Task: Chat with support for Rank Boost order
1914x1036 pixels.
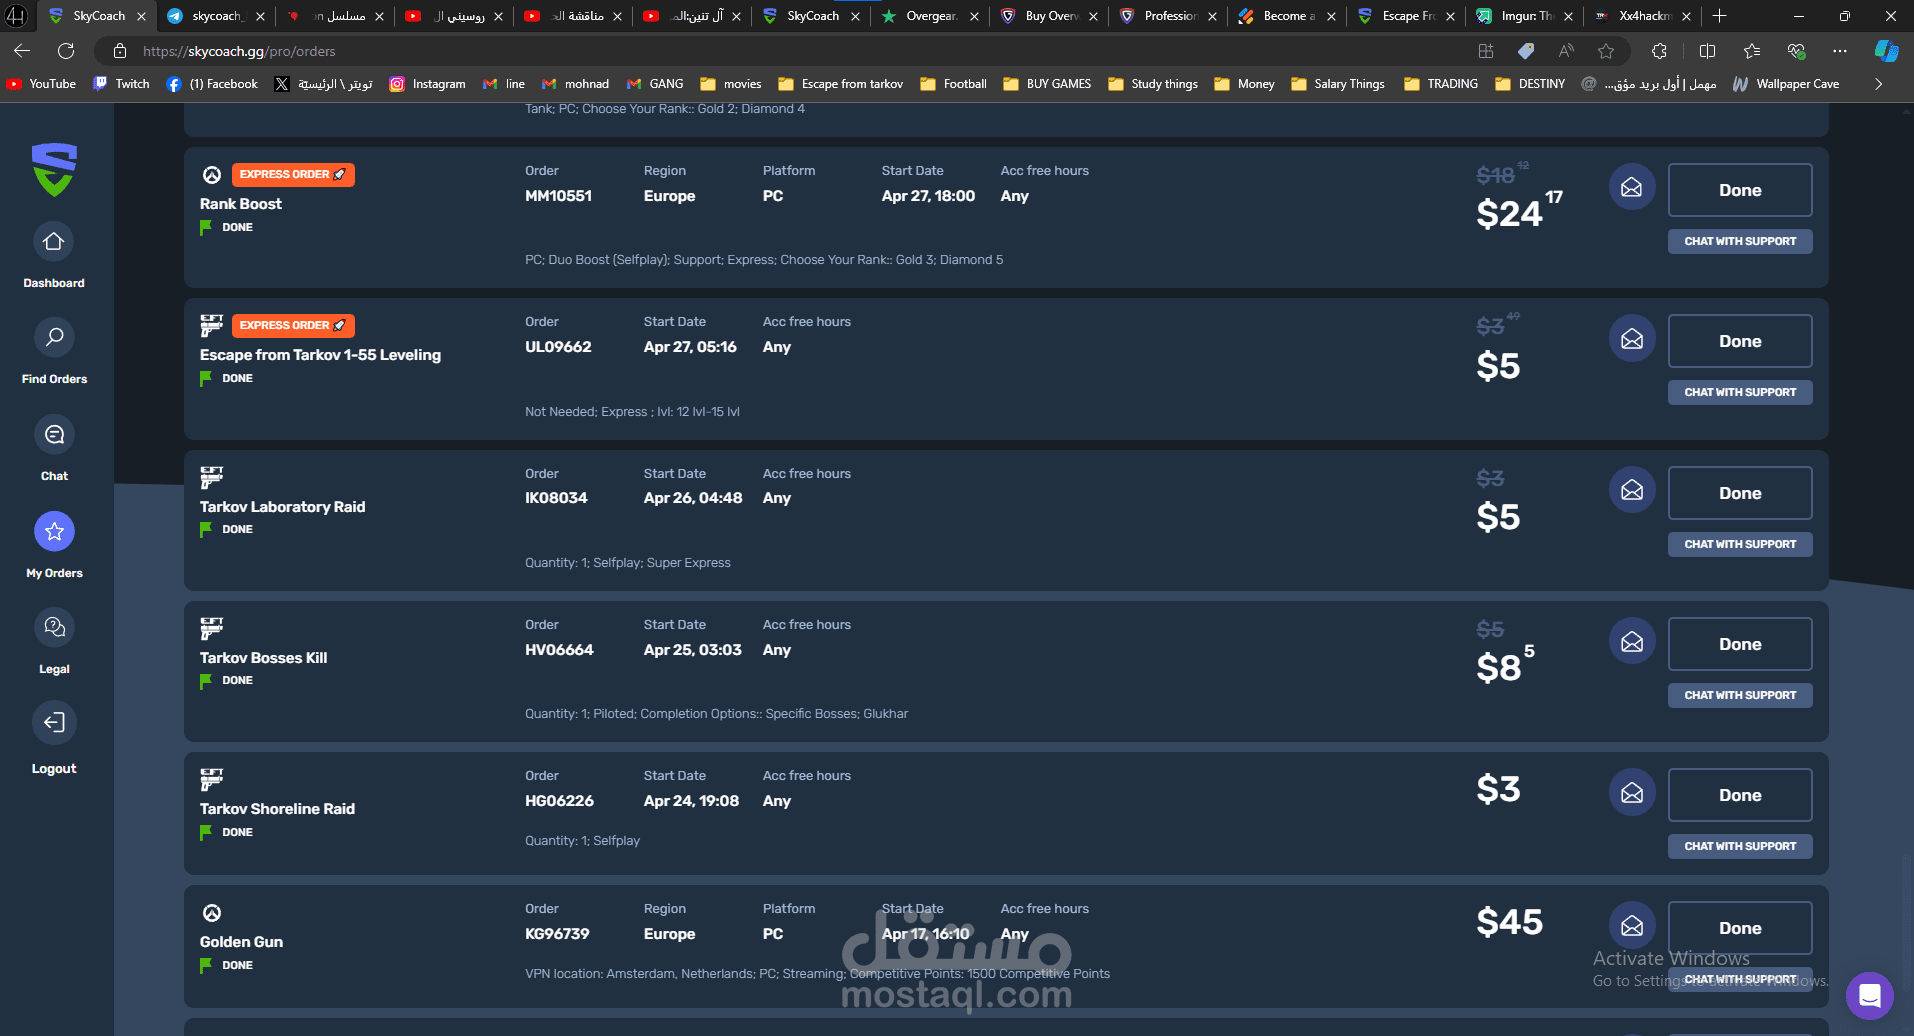Action: click(1740, 241)
